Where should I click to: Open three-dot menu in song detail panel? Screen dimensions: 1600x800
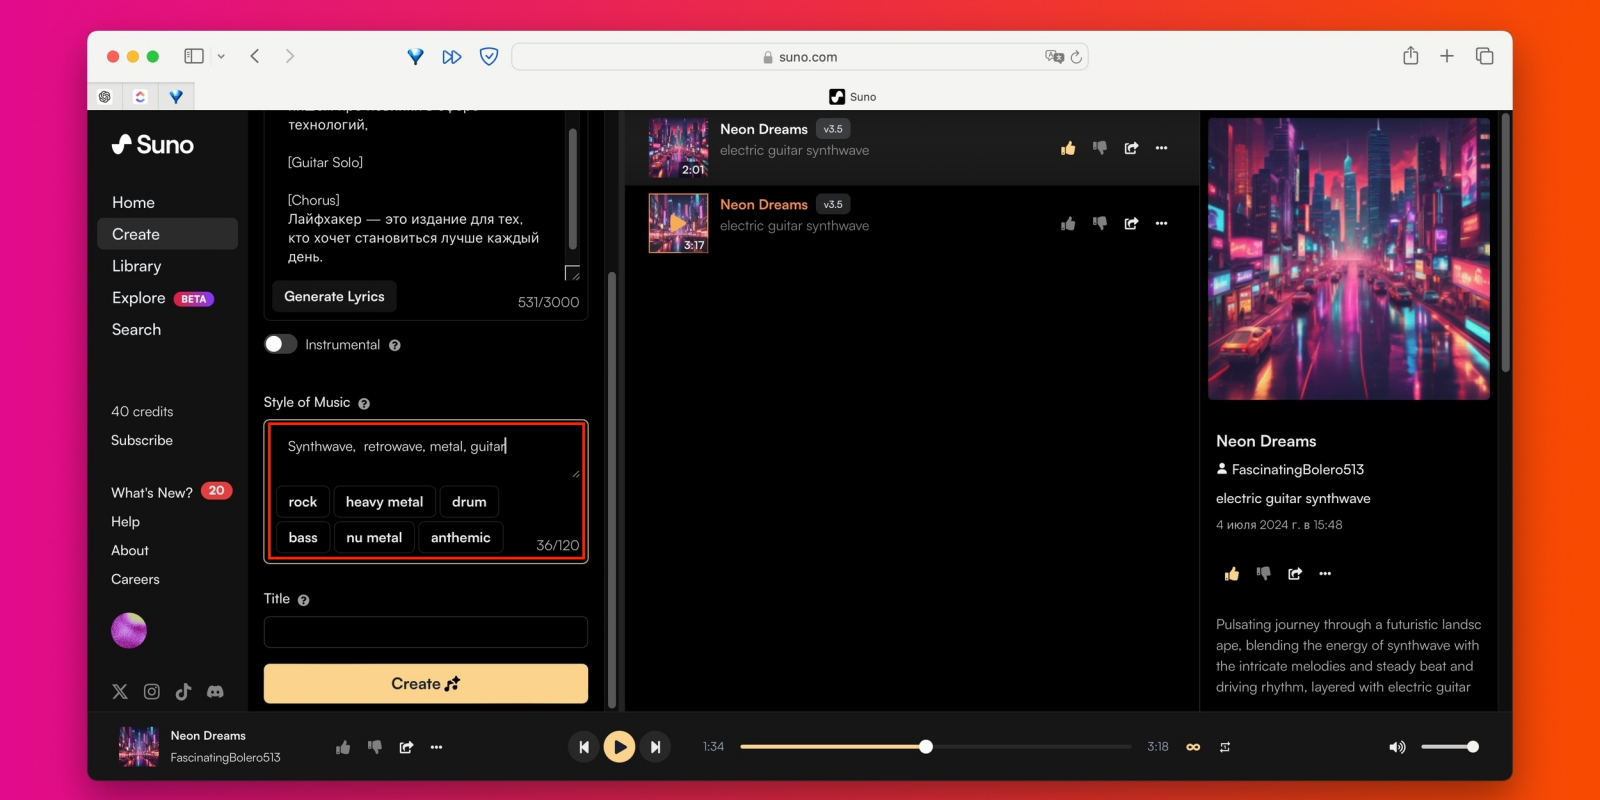[1325, 574]
